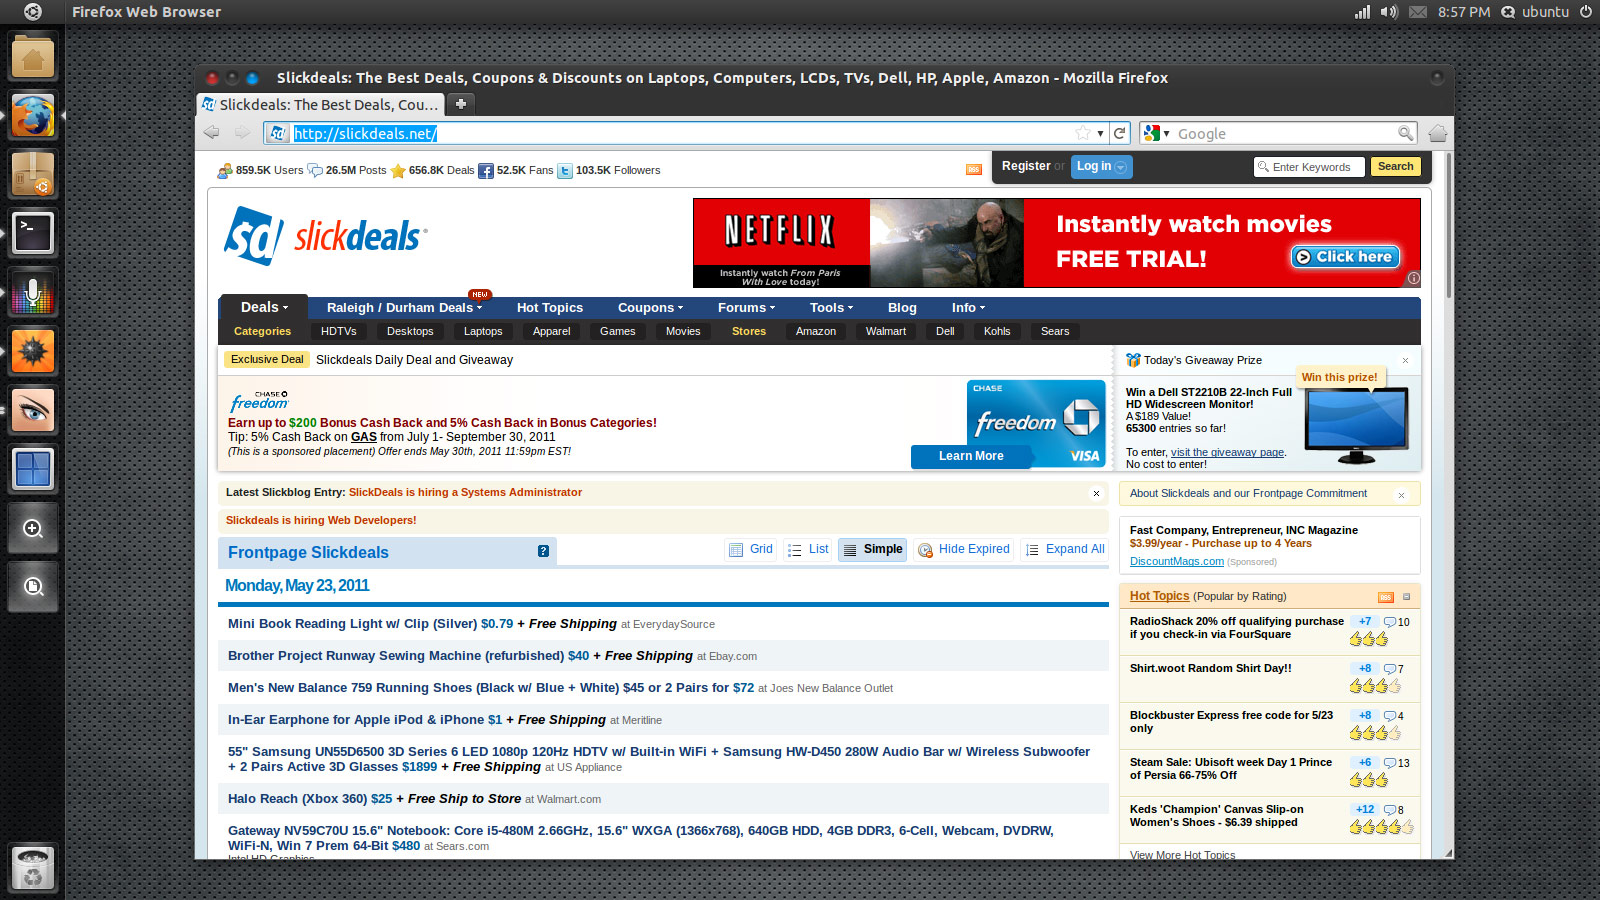Click the Firefox forward arrow button
Image resolution: width=1600 pixels, height=900 pixels.
[242, 133]
